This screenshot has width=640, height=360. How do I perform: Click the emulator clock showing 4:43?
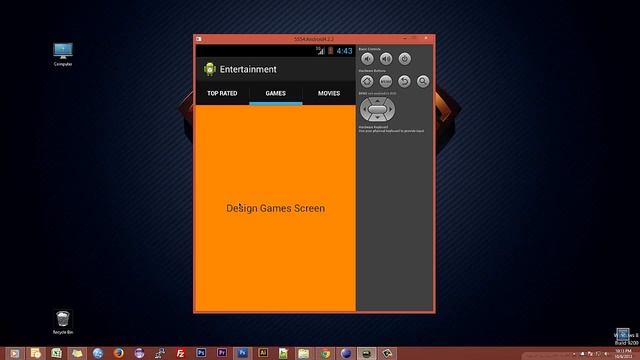344,51
